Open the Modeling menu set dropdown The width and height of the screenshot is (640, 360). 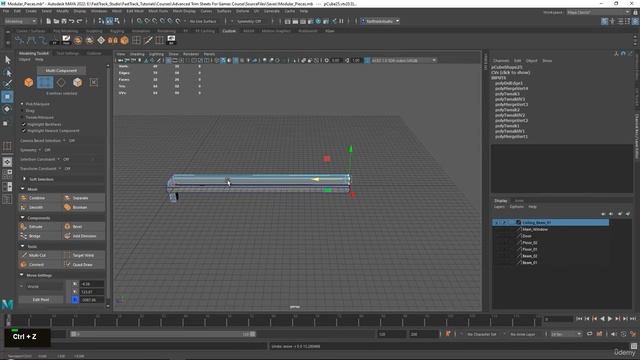(x=20, y=21)
